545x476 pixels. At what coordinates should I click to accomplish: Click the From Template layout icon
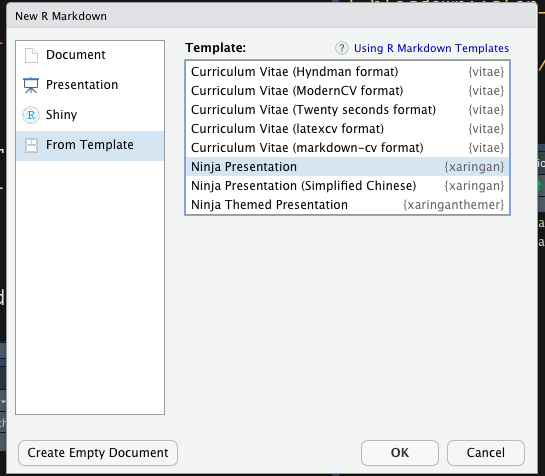[x=31, y=145]
